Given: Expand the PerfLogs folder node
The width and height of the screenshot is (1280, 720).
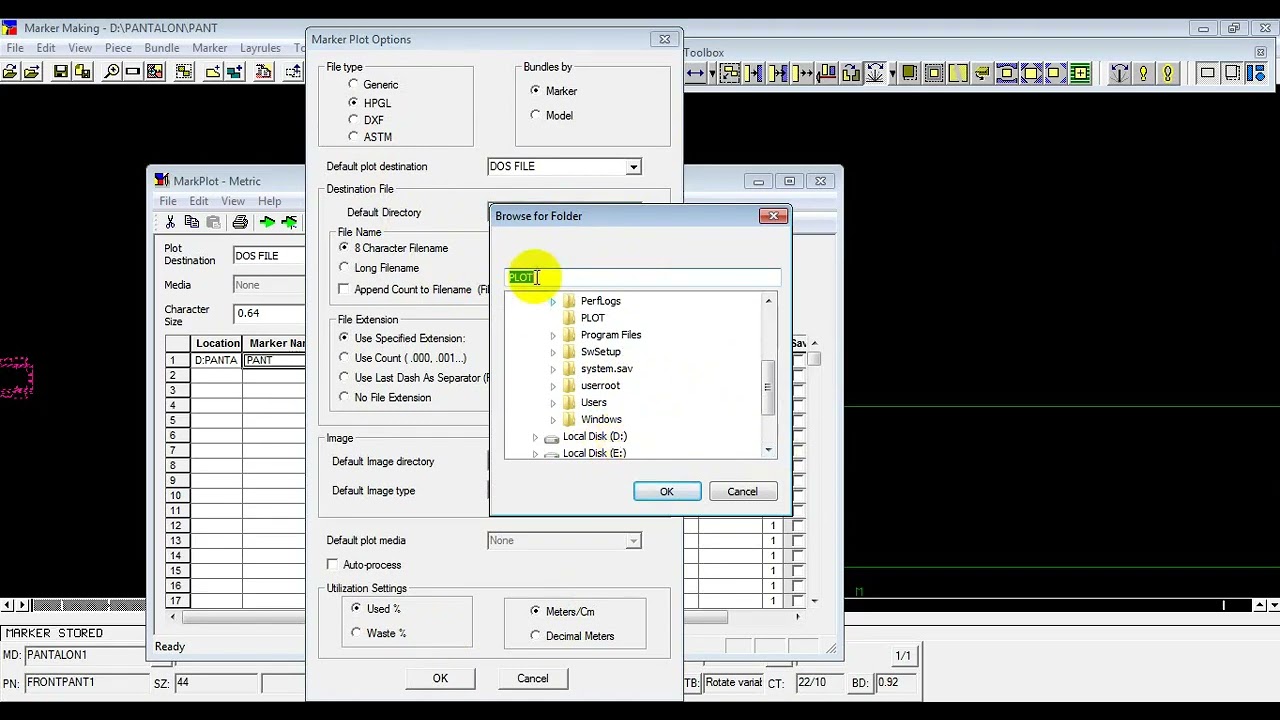Looking at the screenshot, I should click(x=553, y=301).
